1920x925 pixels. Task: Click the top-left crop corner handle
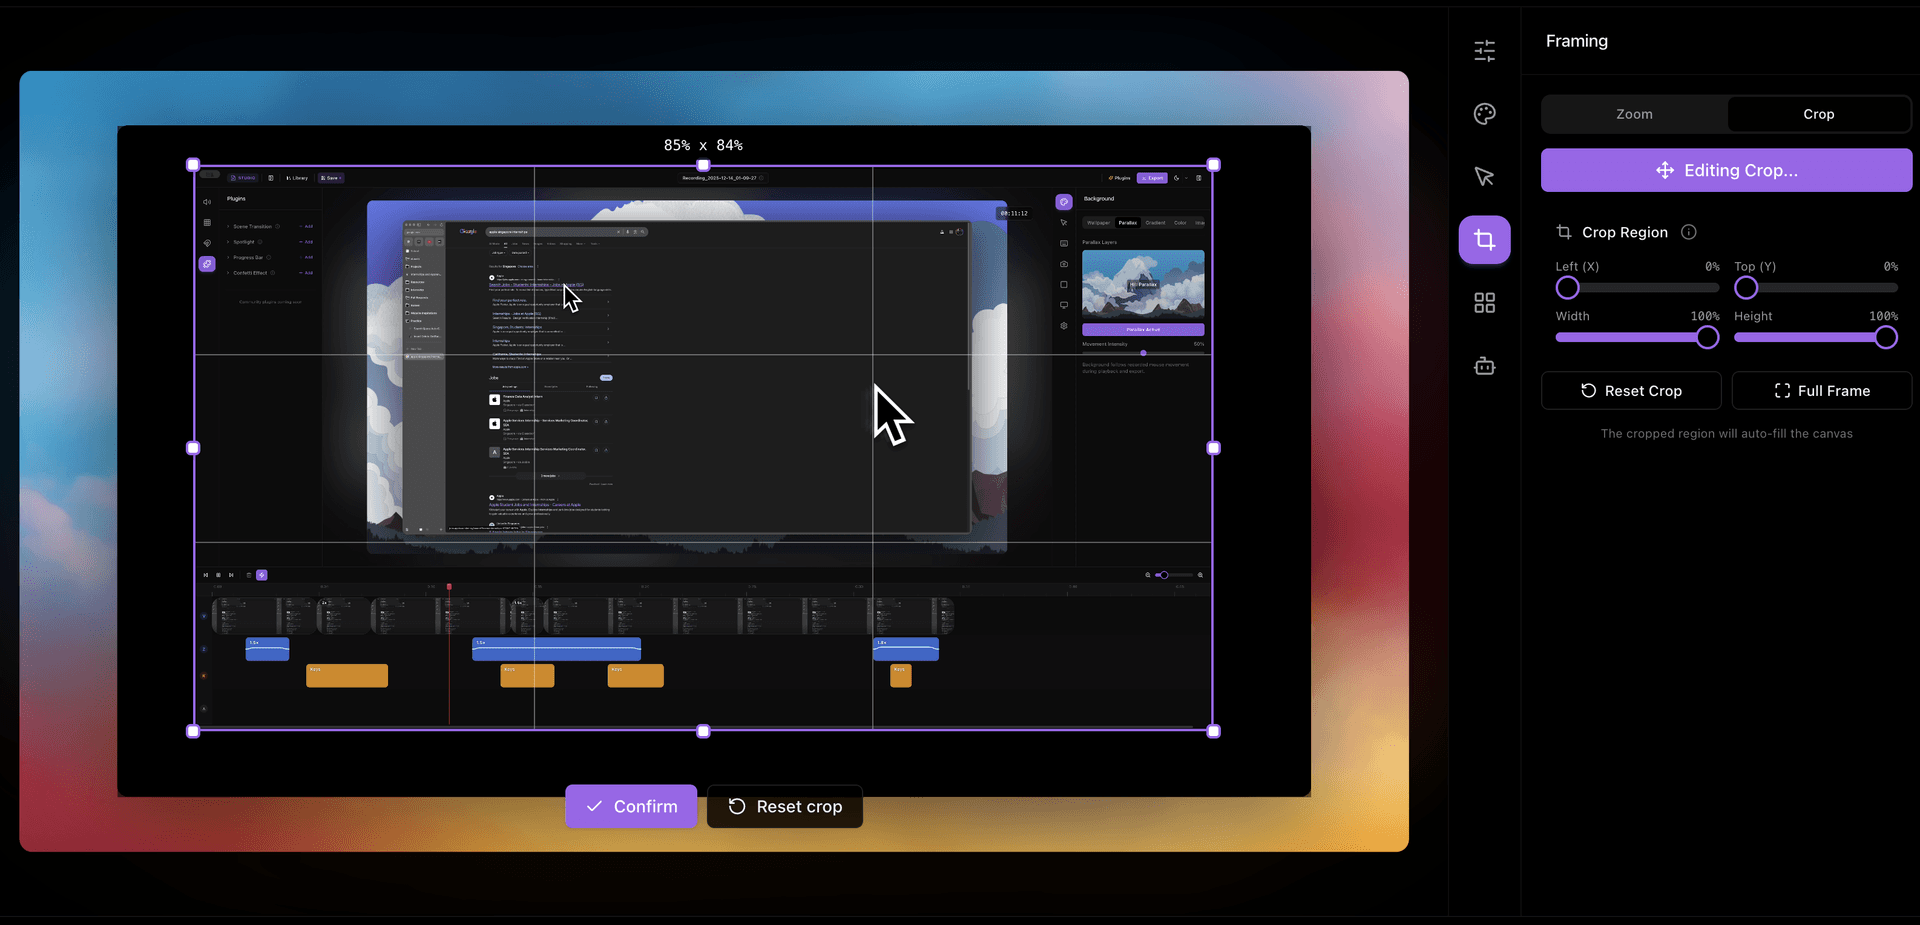click(193, 165)
